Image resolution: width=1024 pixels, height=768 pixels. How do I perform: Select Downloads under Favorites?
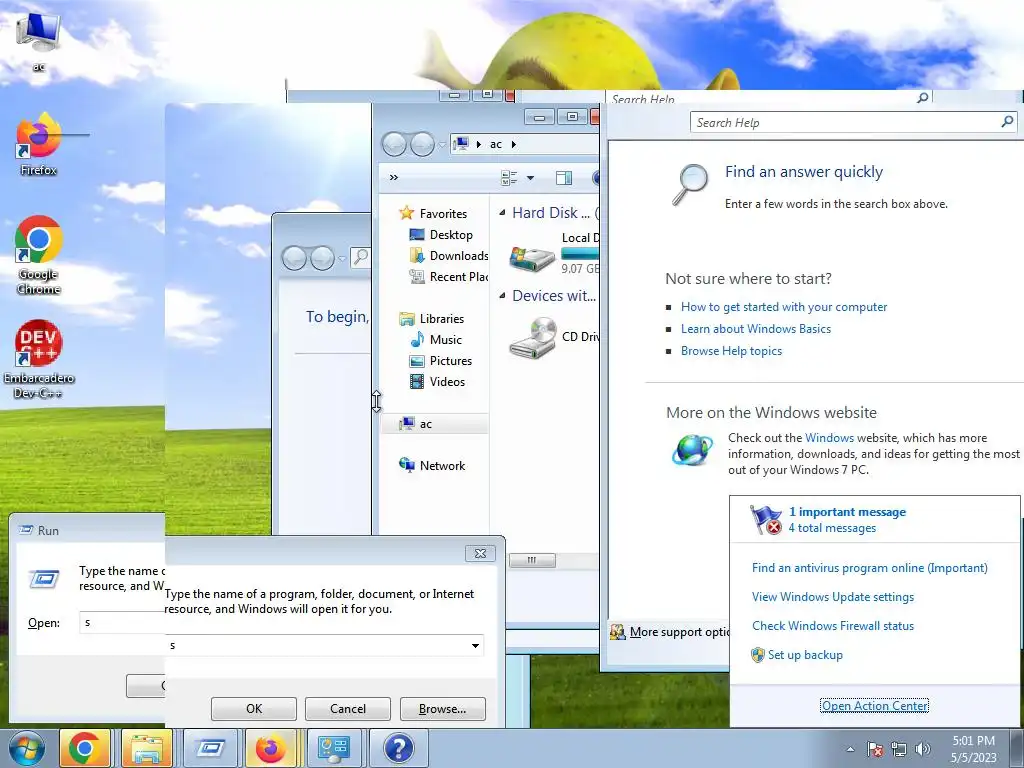pos(449,256)
